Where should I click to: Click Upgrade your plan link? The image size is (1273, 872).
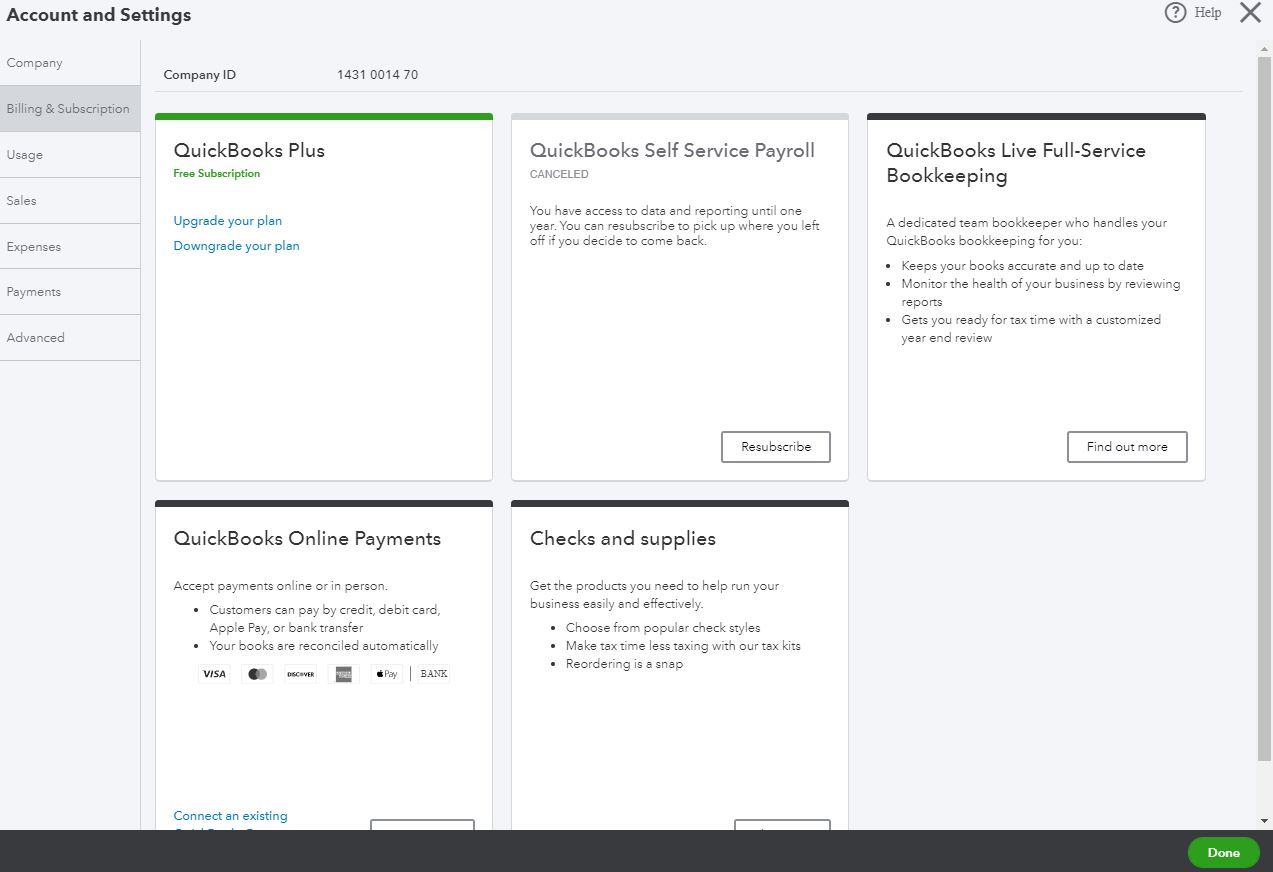(x=228, y=221)
